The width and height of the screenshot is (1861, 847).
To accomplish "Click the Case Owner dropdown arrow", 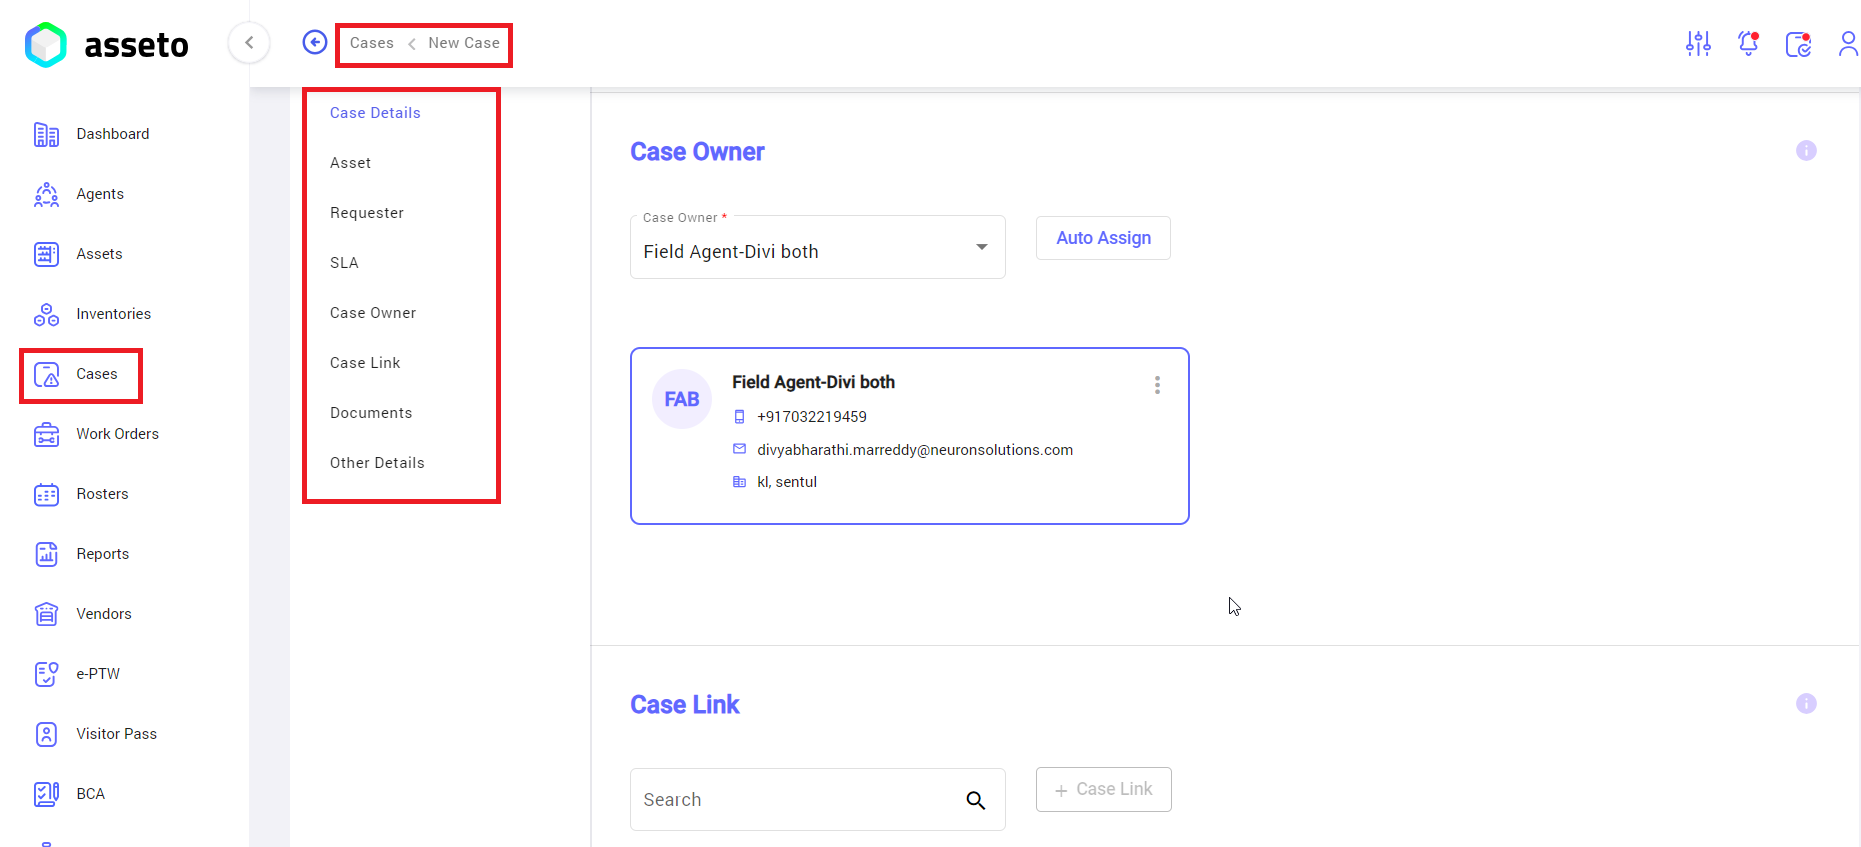I will [982, 247].
